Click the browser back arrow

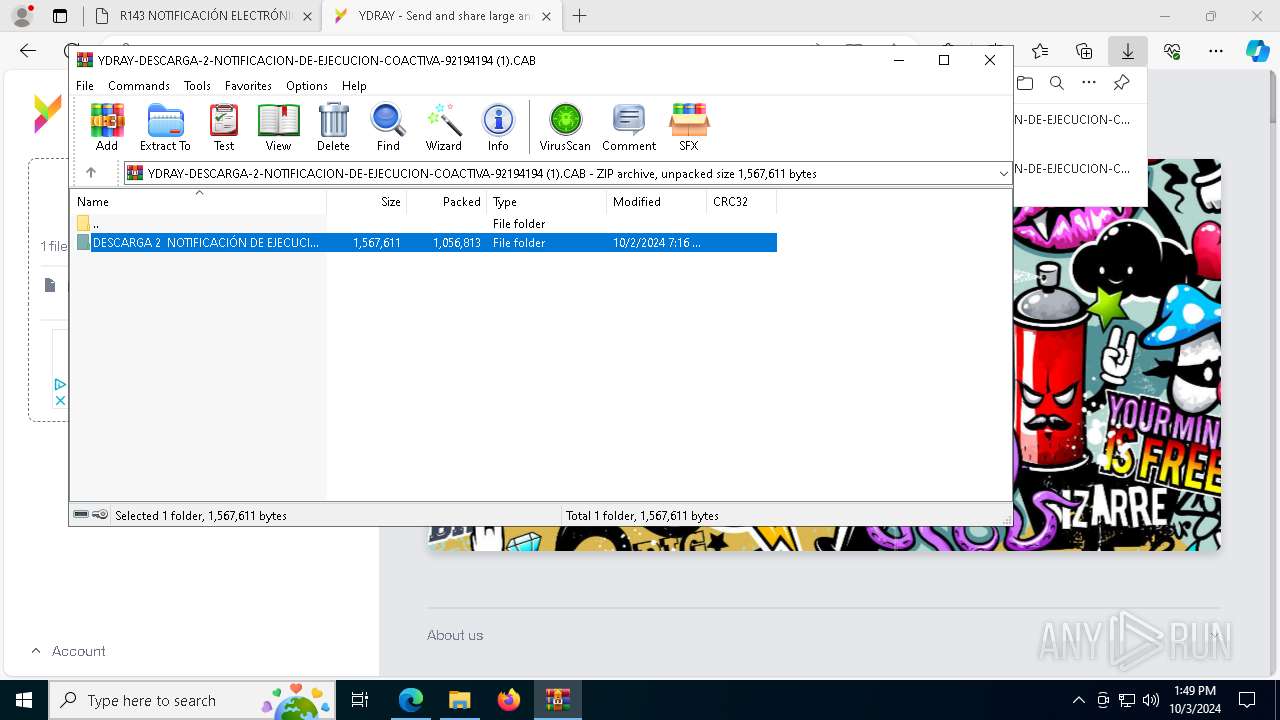click(x=28, y=51)
